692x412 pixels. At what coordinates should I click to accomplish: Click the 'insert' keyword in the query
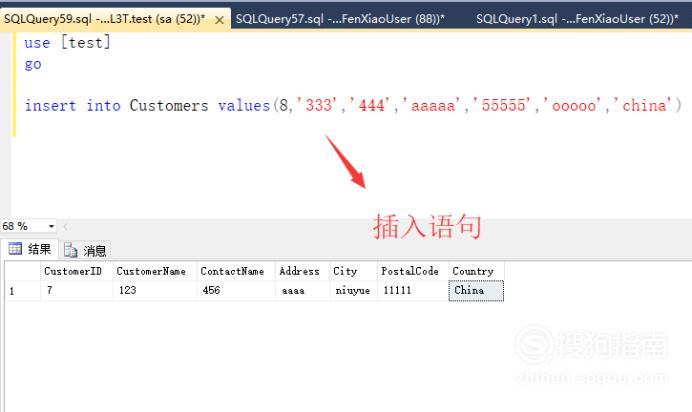pos(50,105)
